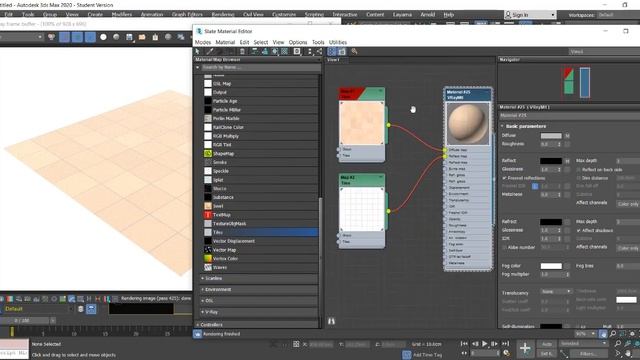Go to end frame button
The height and width of the screenshot is (360, 640).
click(505, 344)
